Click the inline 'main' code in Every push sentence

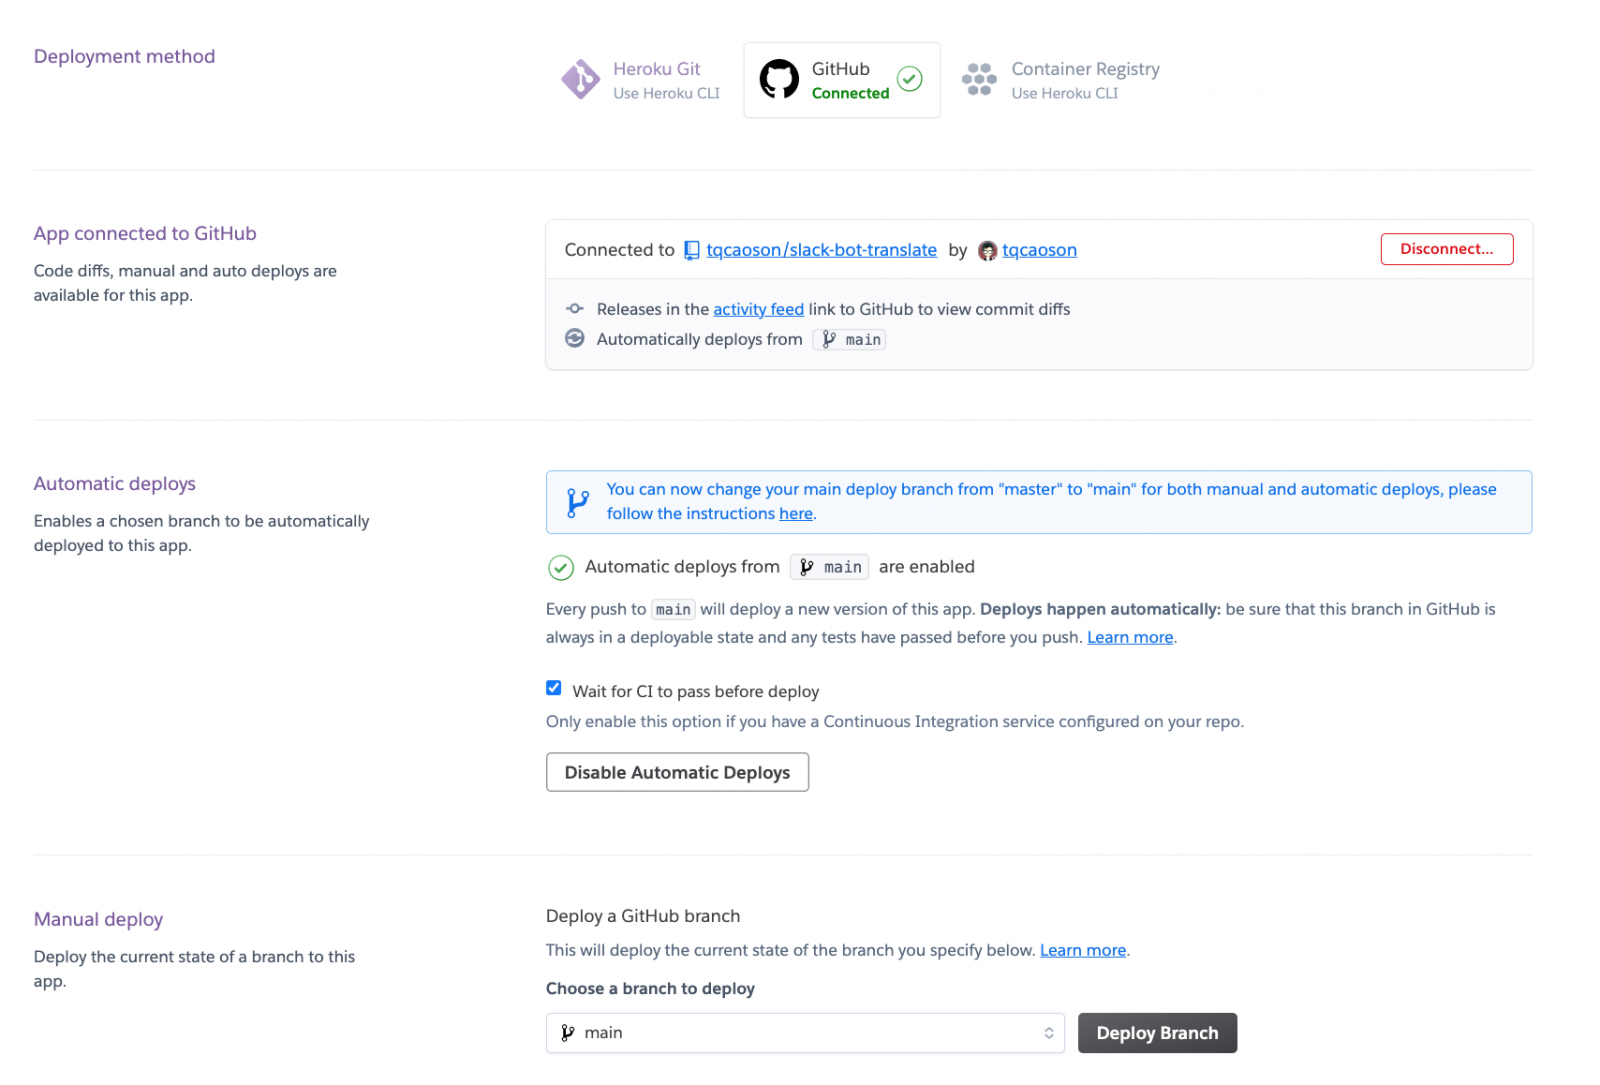tap(673, 610)
